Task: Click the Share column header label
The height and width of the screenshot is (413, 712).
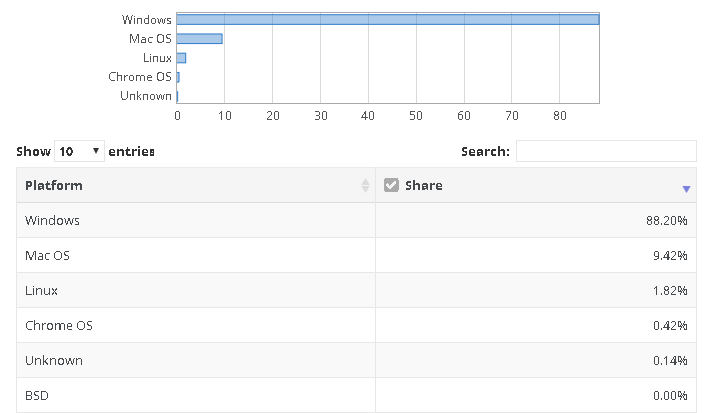Action: (x=424, y=185)
